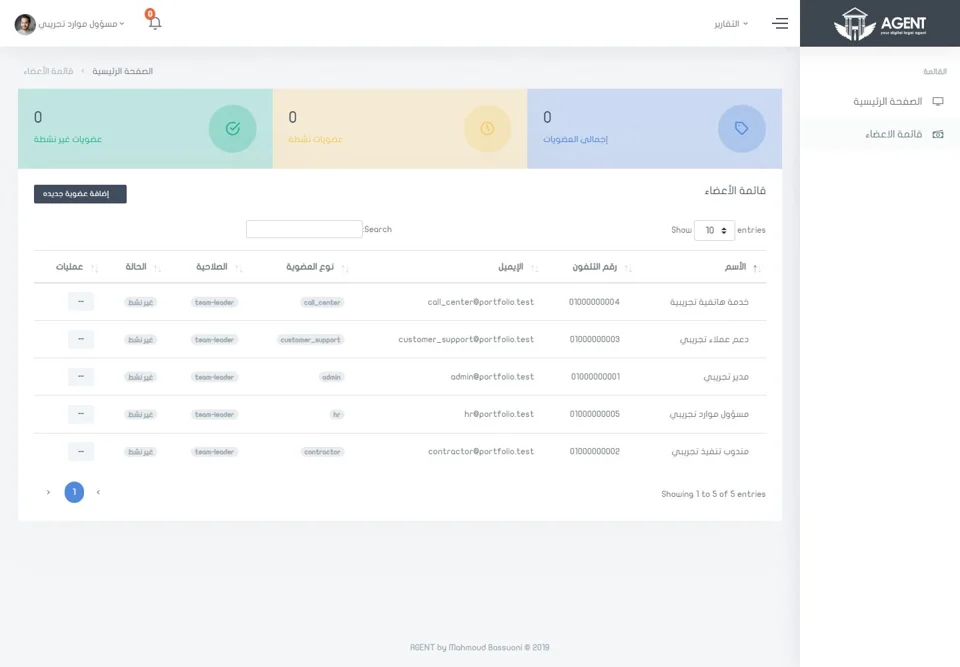Click the user avatar picture

(x=25, y=24)
